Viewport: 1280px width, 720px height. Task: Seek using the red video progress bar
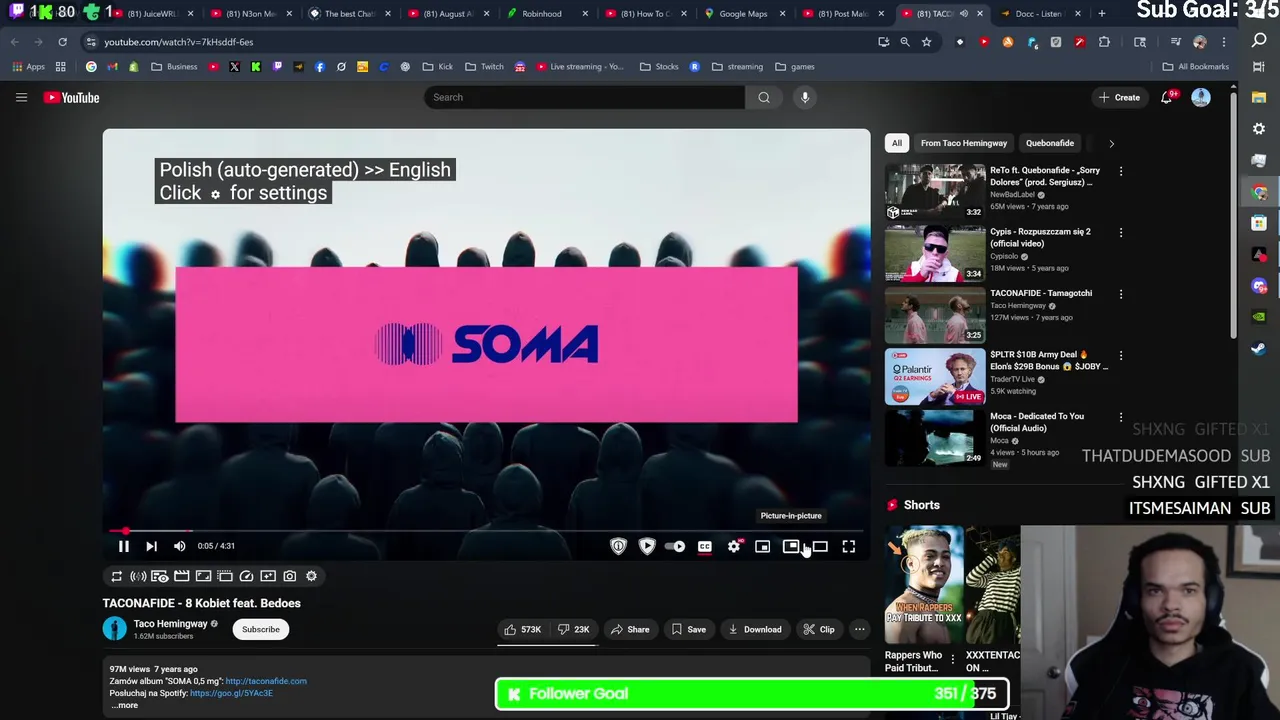pyautogui.click(x=486, y=531)
